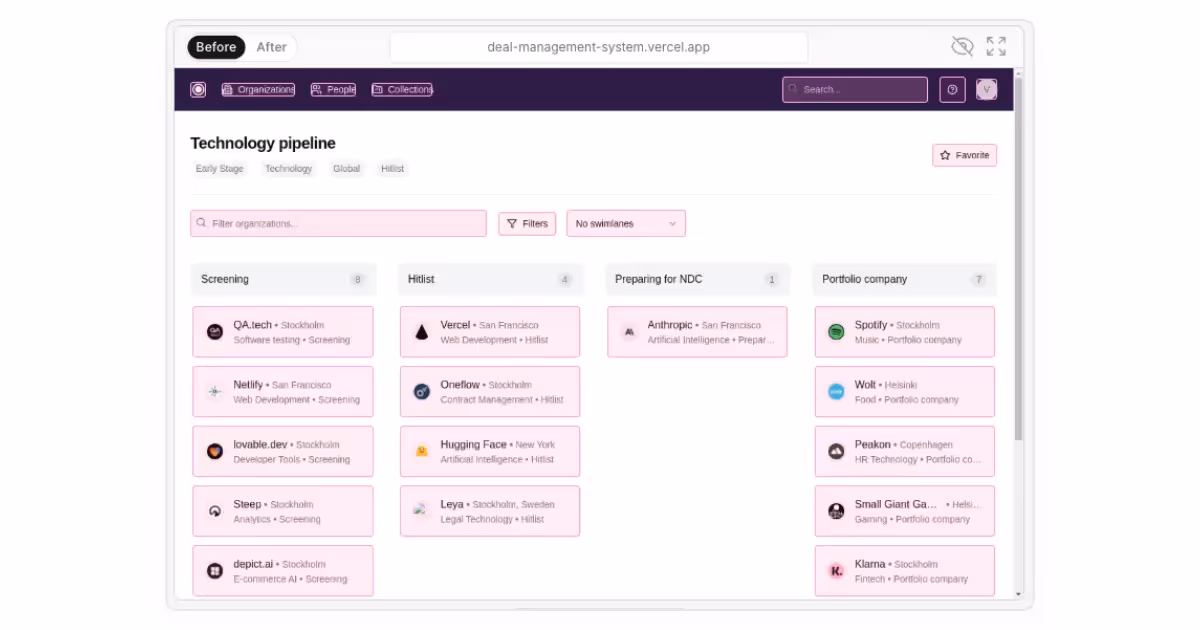Open the Peakon card title
The image size is (1200, 630).
[x=872, y=444]
